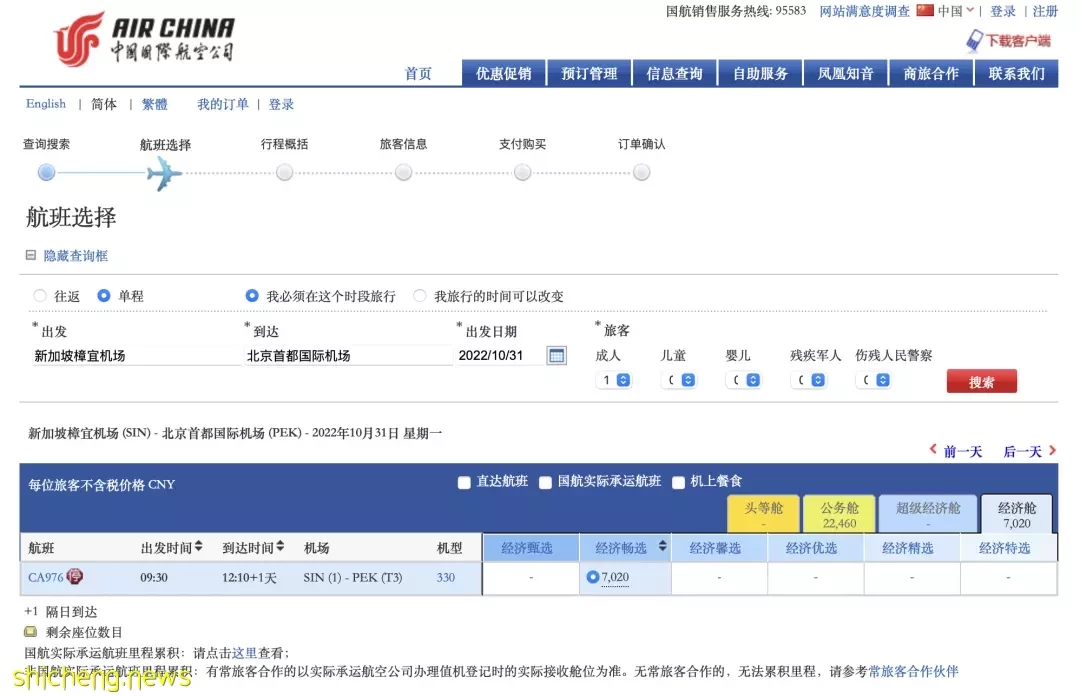Open the 联系我们 nav menu
Screen dimensions: 1080x697
tap(1017, 73)
